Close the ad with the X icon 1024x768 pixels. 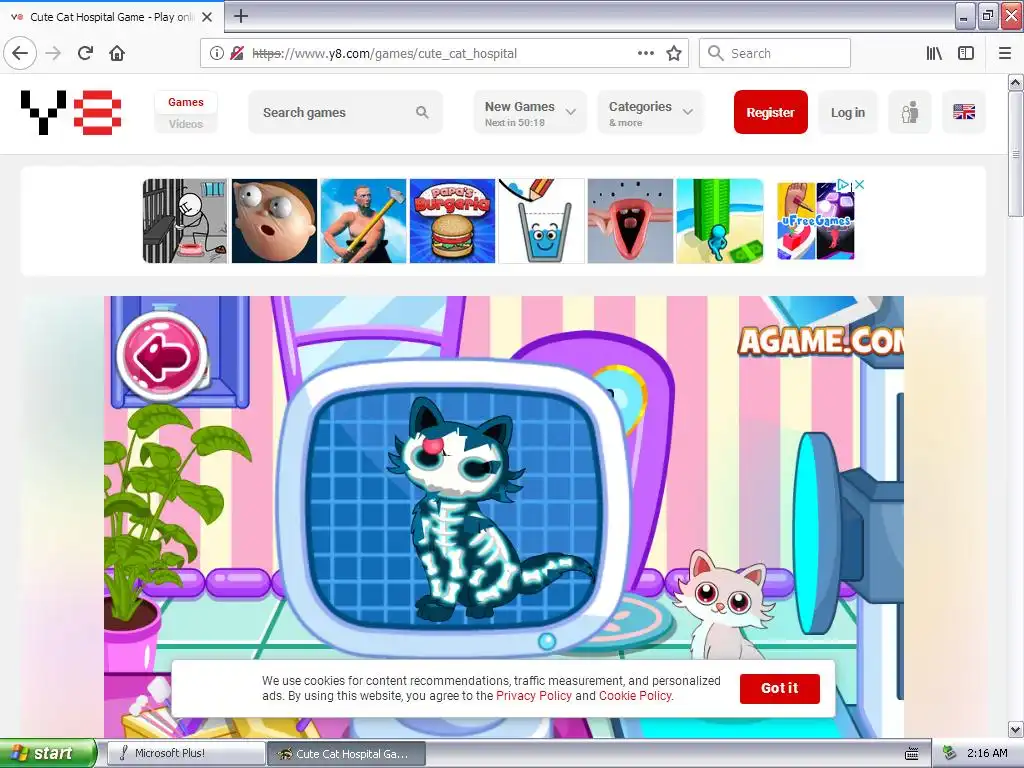860,185
